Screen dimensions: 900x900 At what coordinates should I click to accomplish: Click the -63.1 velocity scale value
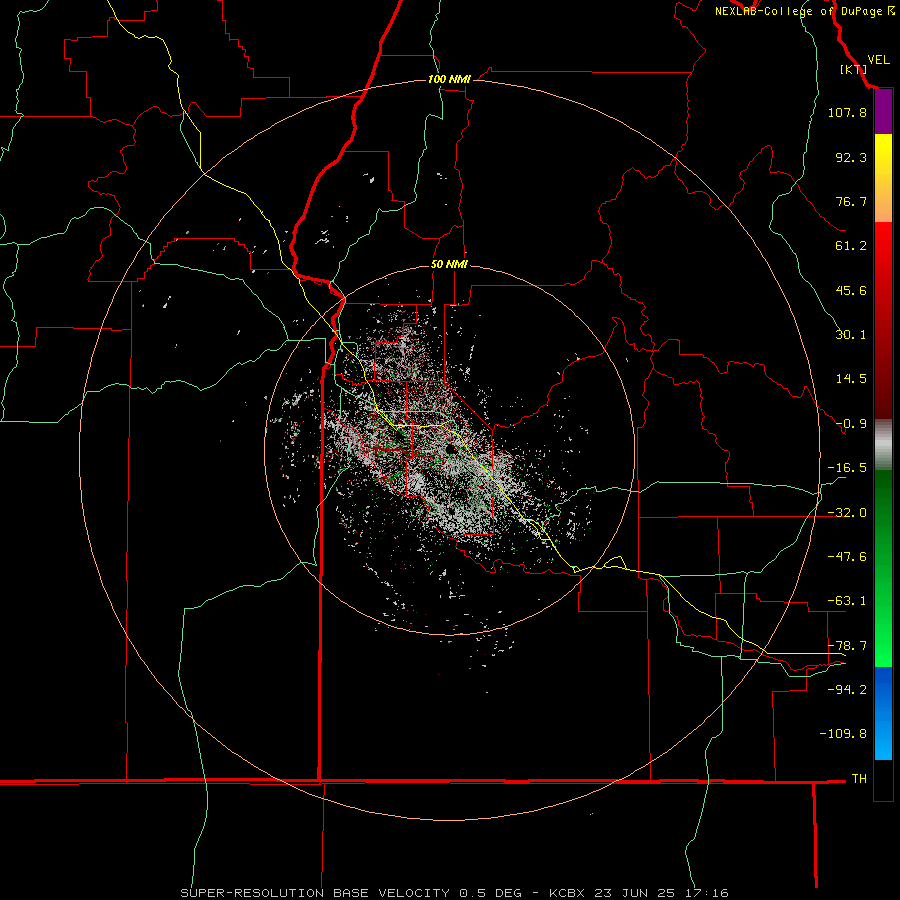tap(847, 601)
